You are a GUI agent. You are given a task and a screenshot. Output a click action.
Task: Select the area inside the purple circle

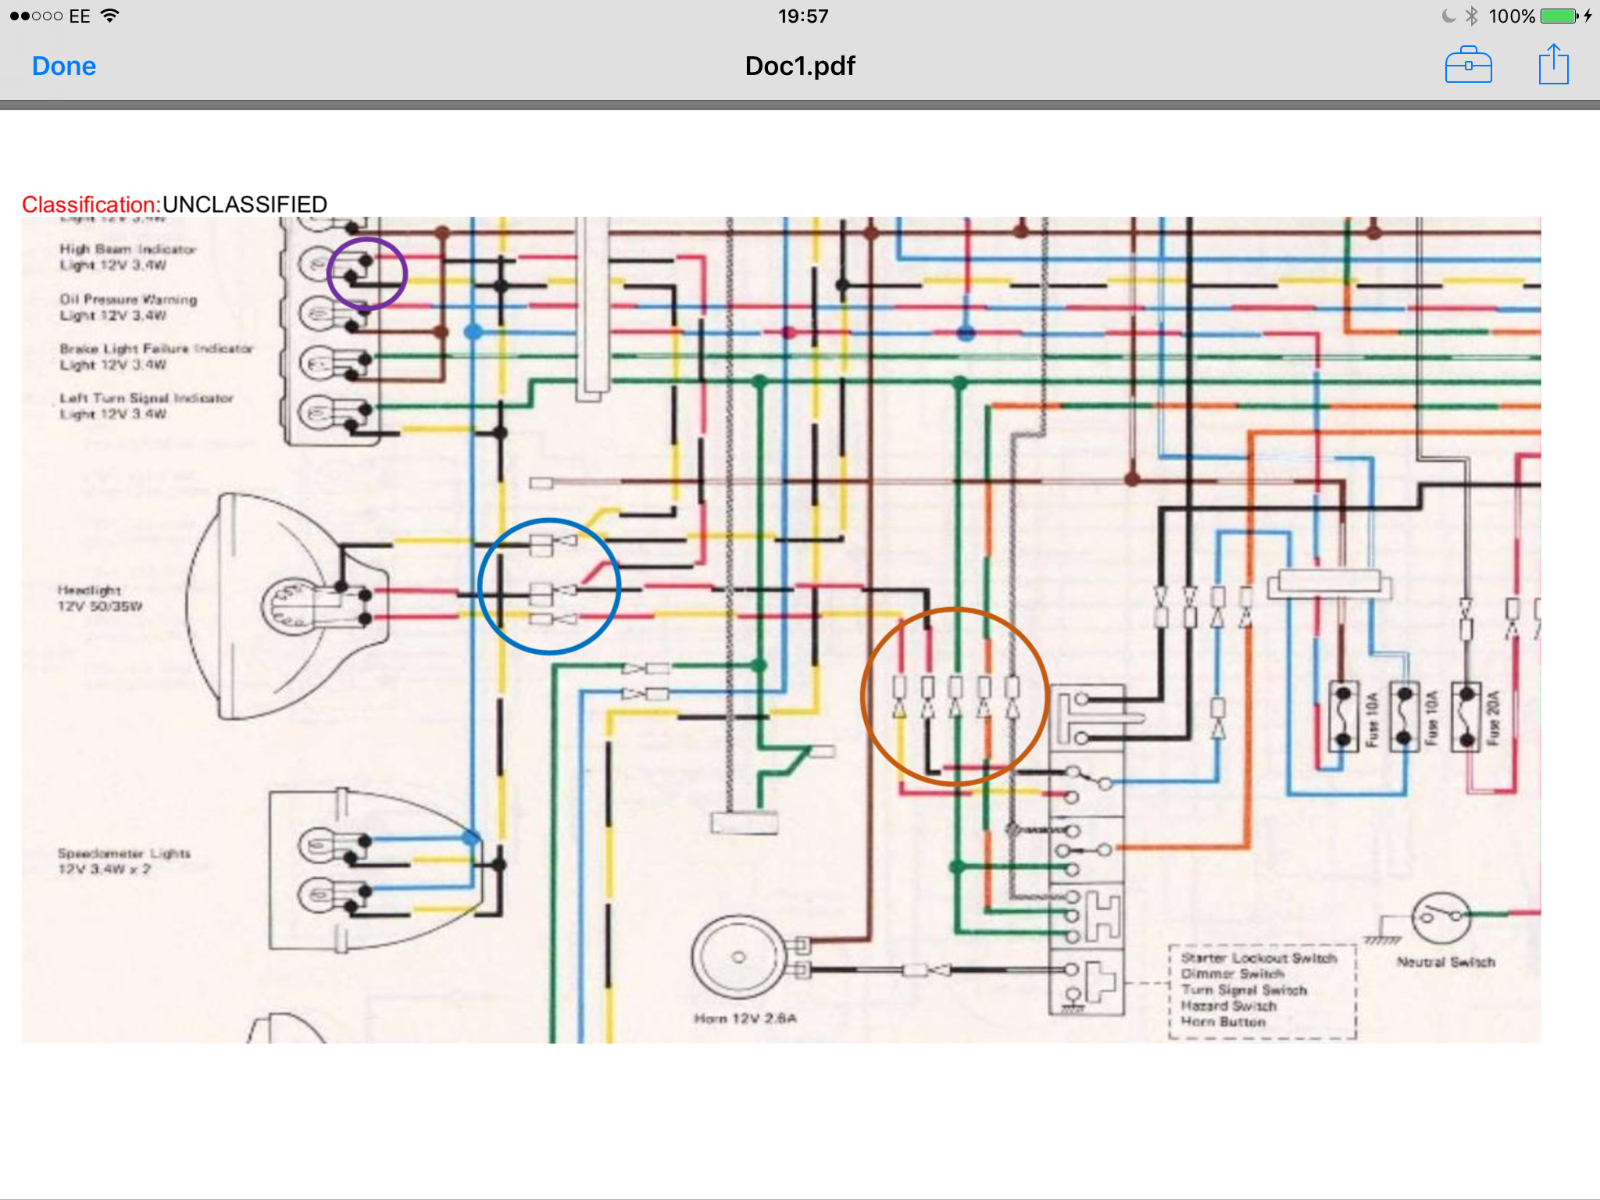[x=367, y=273]
